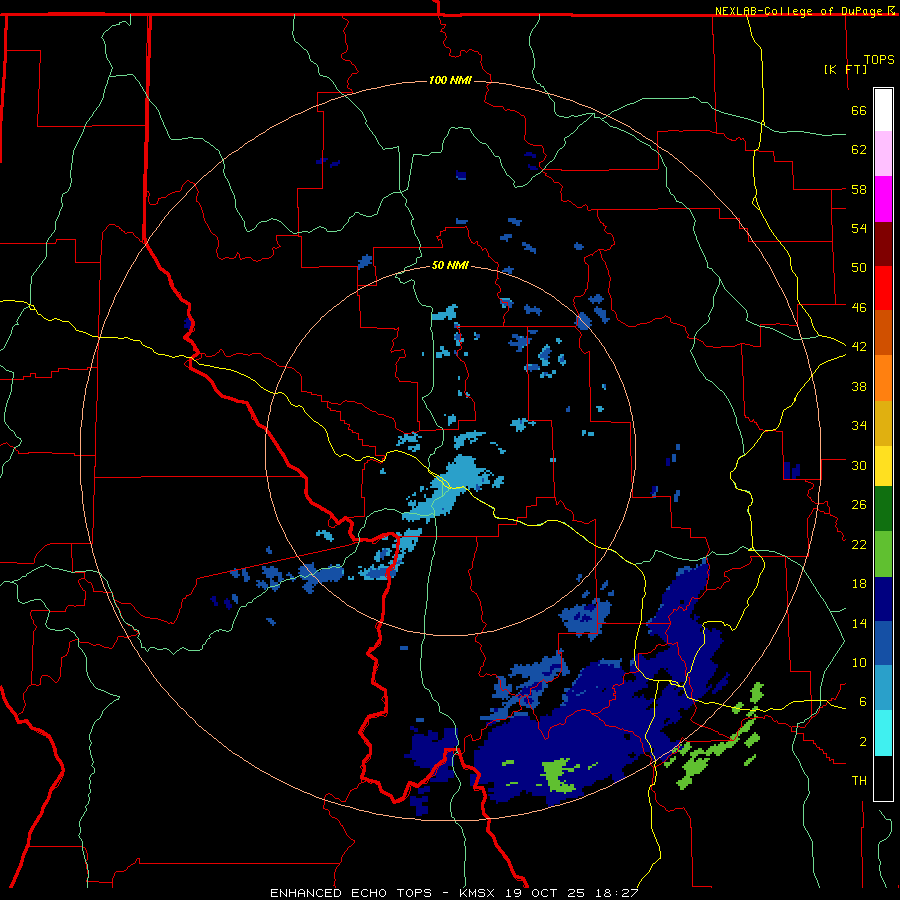
Task: Click the "18" legend value
Action: 859,584
